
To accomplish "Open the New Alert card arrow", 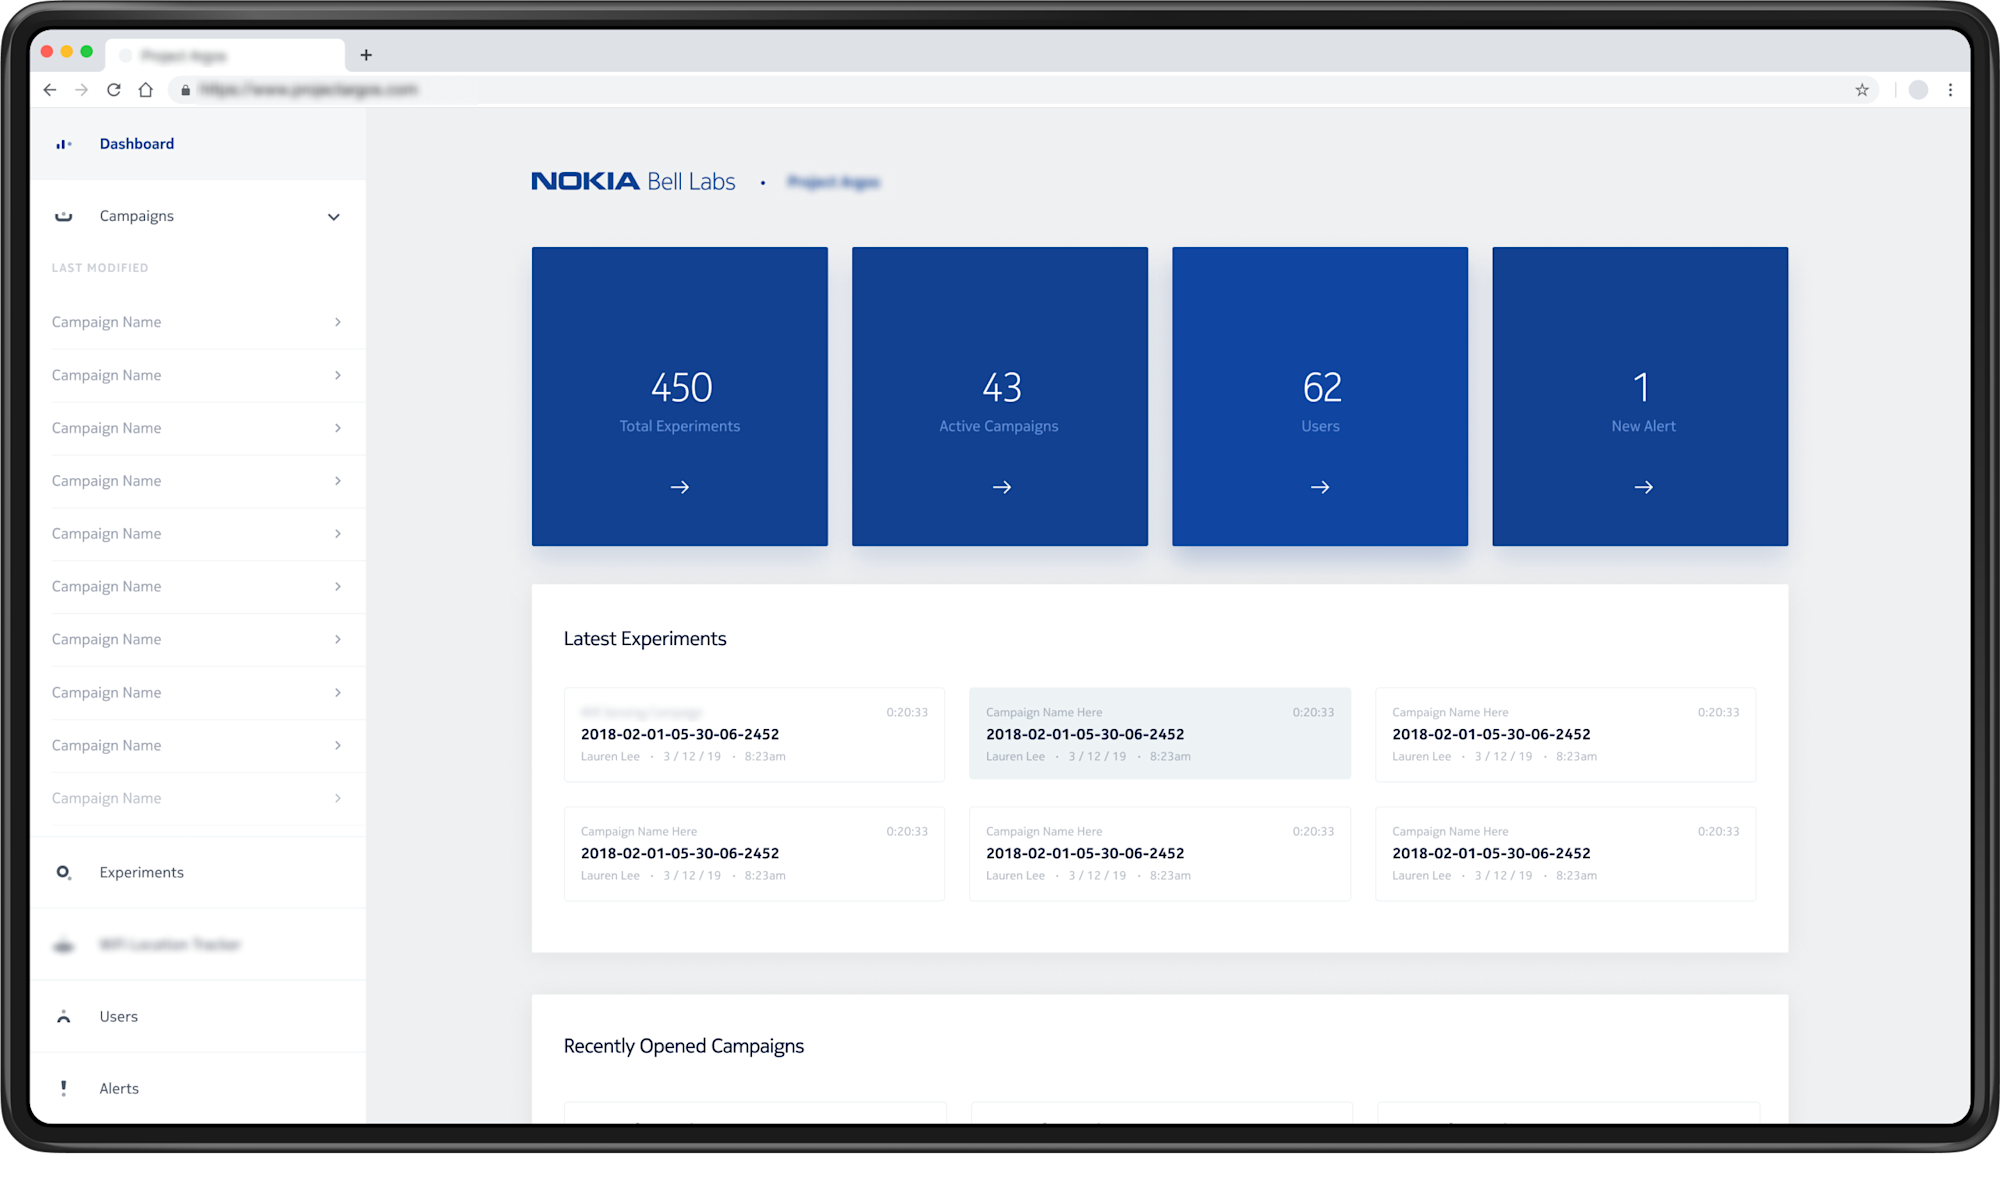I will coord(1643,487).
